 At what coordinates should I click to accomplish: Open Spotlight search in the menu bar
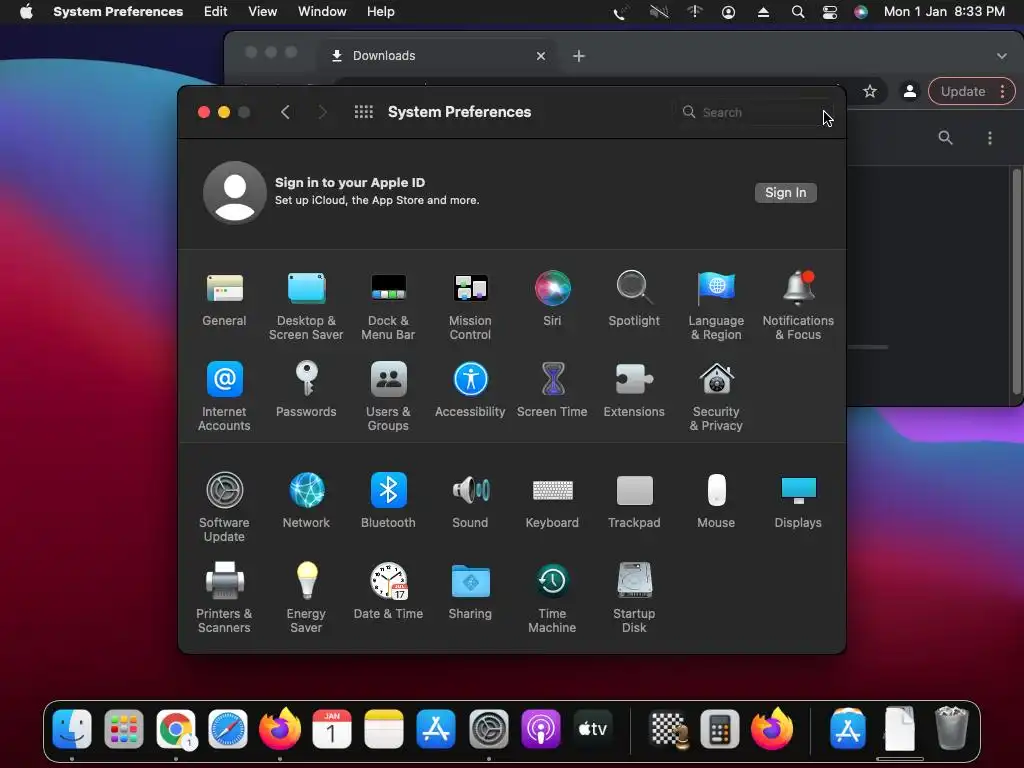click(x=797, y=12)
